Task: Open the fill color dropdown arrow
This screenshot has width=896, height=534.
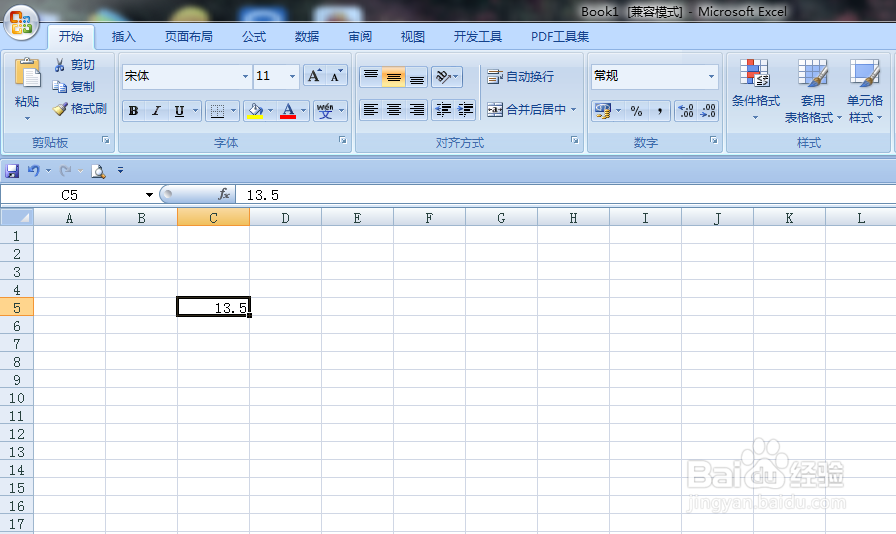Action: (x=270, y=111)
